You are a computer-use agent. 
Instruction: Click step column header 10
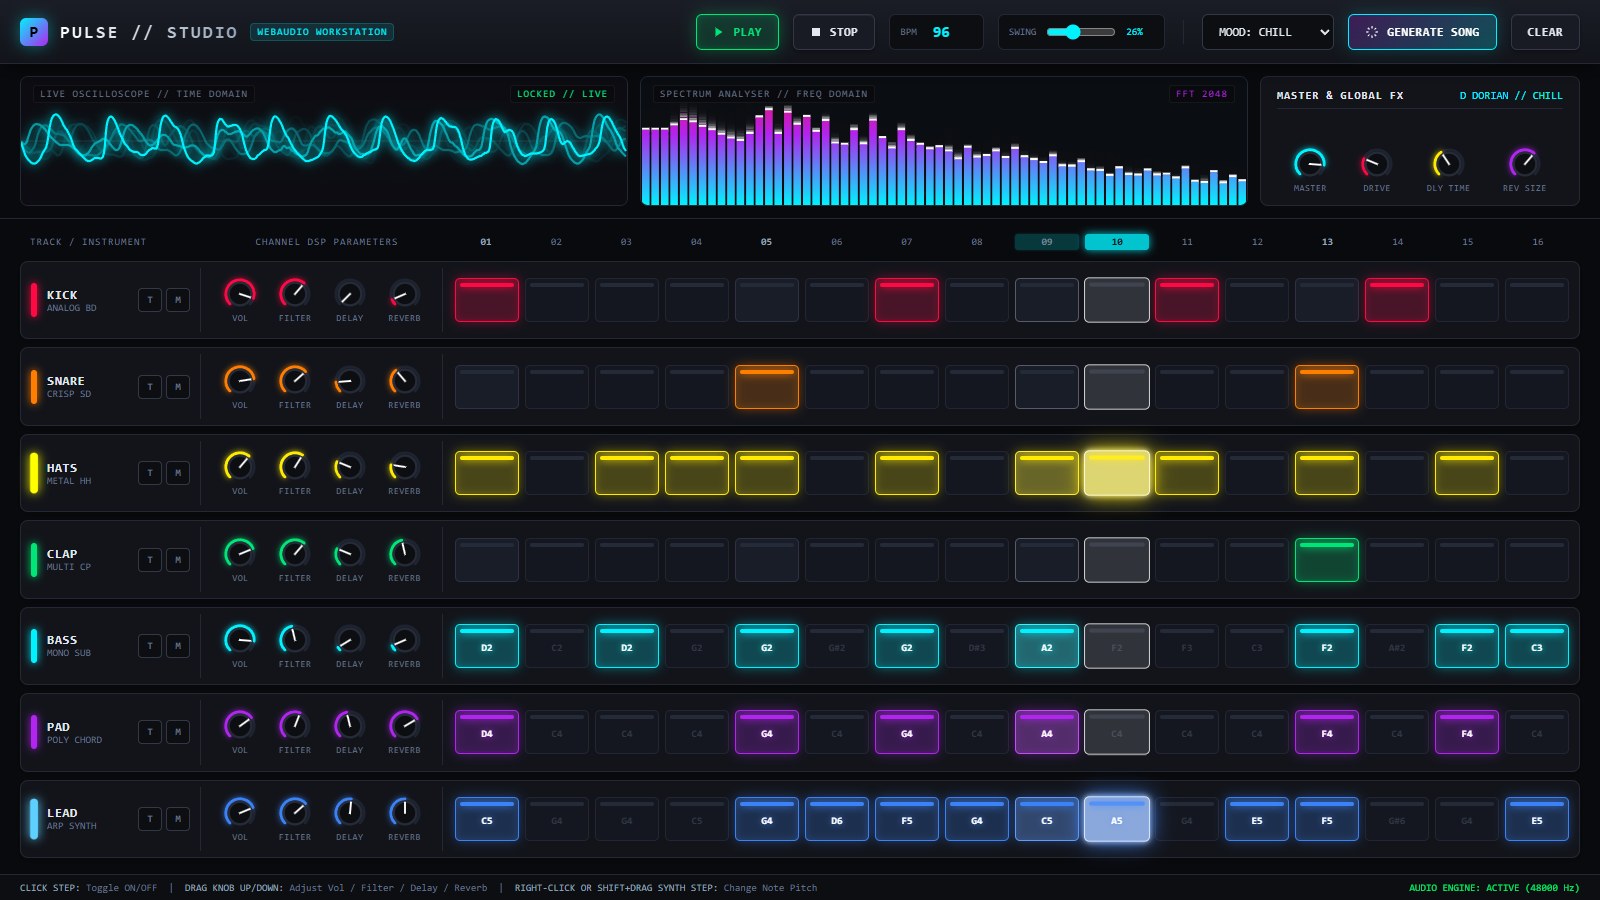1117,242
